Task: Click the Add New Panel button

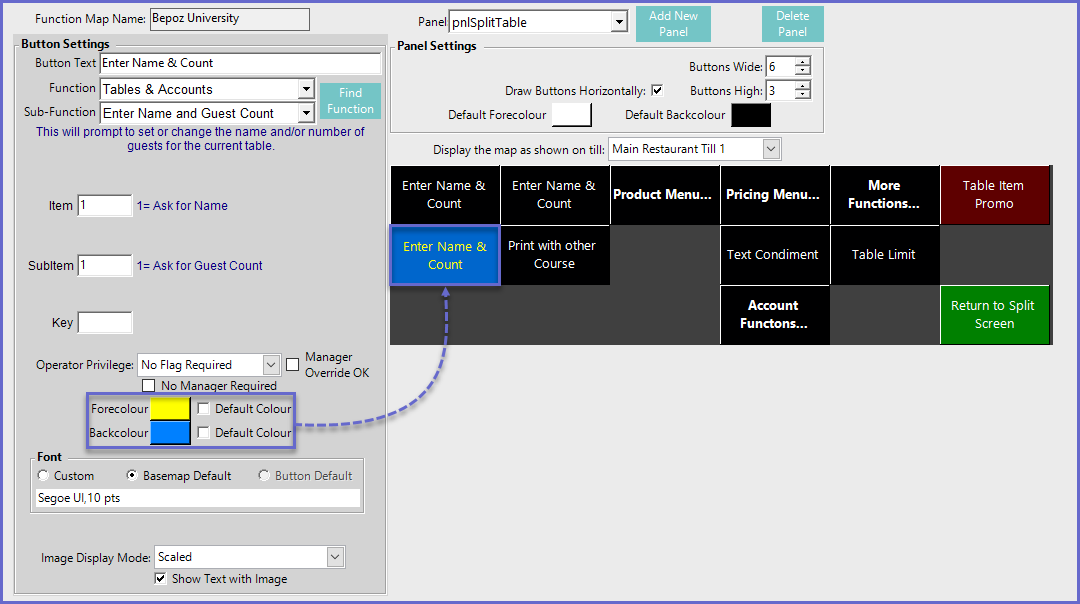Action: pyautogui.click(x=673, y=23)
